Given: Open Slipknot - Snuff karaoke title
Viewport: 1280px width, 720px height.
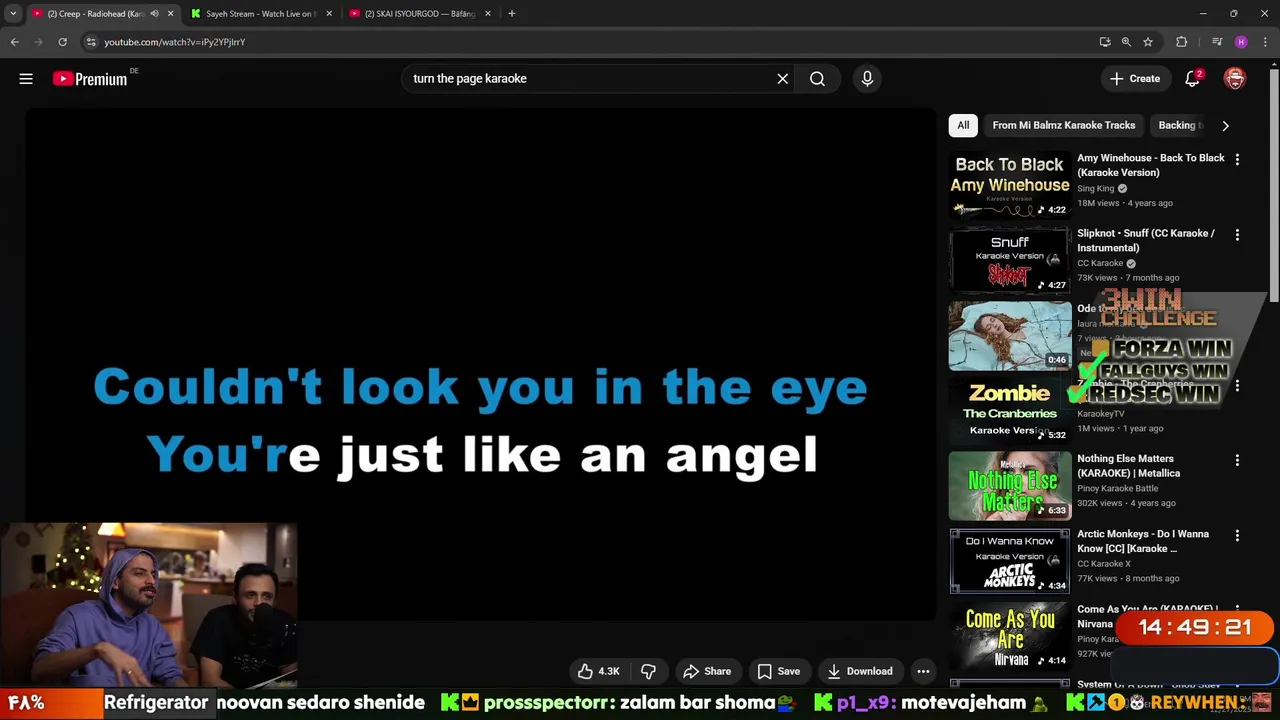Looking at the screenshot, I should [1146, 240].
